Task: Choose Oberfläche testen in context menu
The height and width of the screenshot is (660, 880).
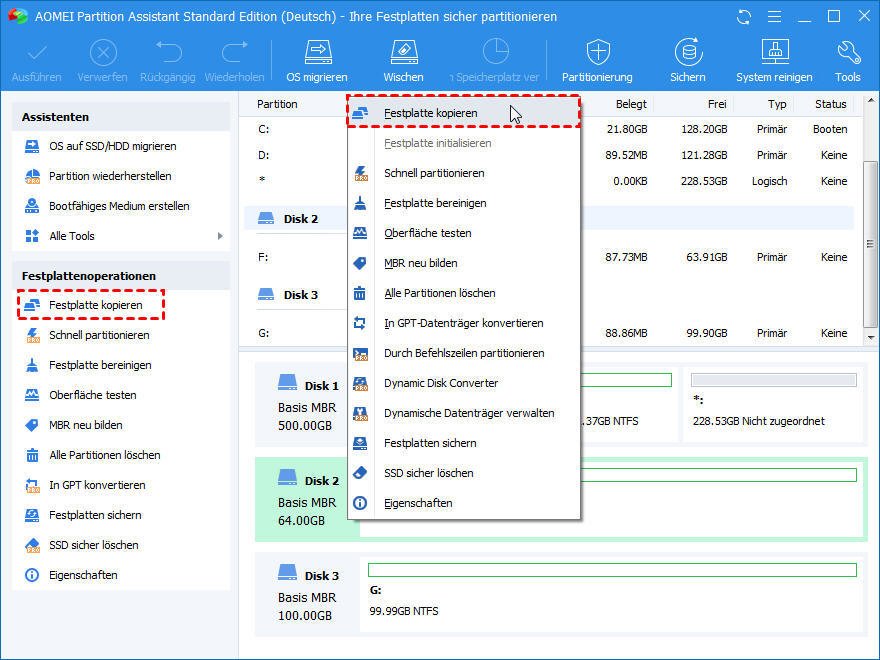Action: [464, 233]
